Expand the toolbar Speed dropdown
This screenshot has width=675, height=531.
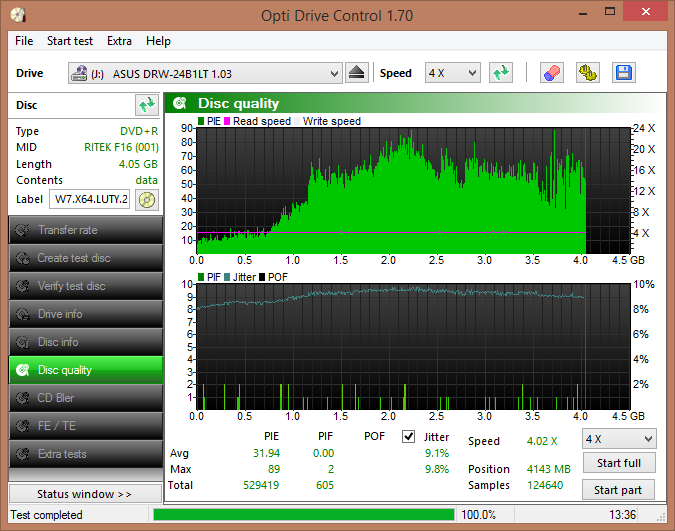pos(472,73)
